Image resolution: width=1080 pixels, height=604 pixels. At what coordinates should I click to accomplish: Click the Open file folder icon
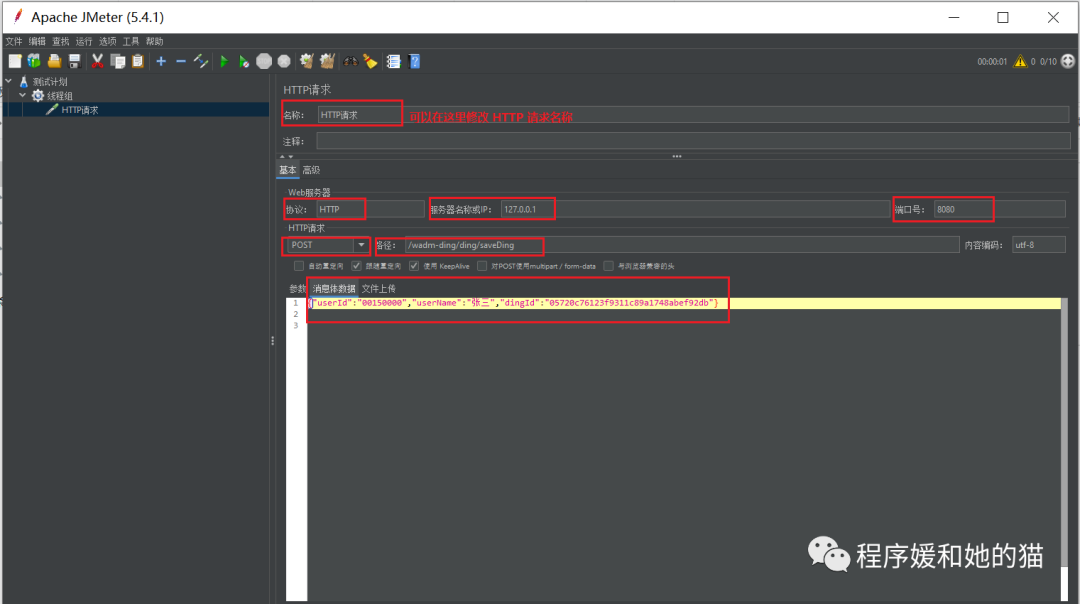[54, 61]
